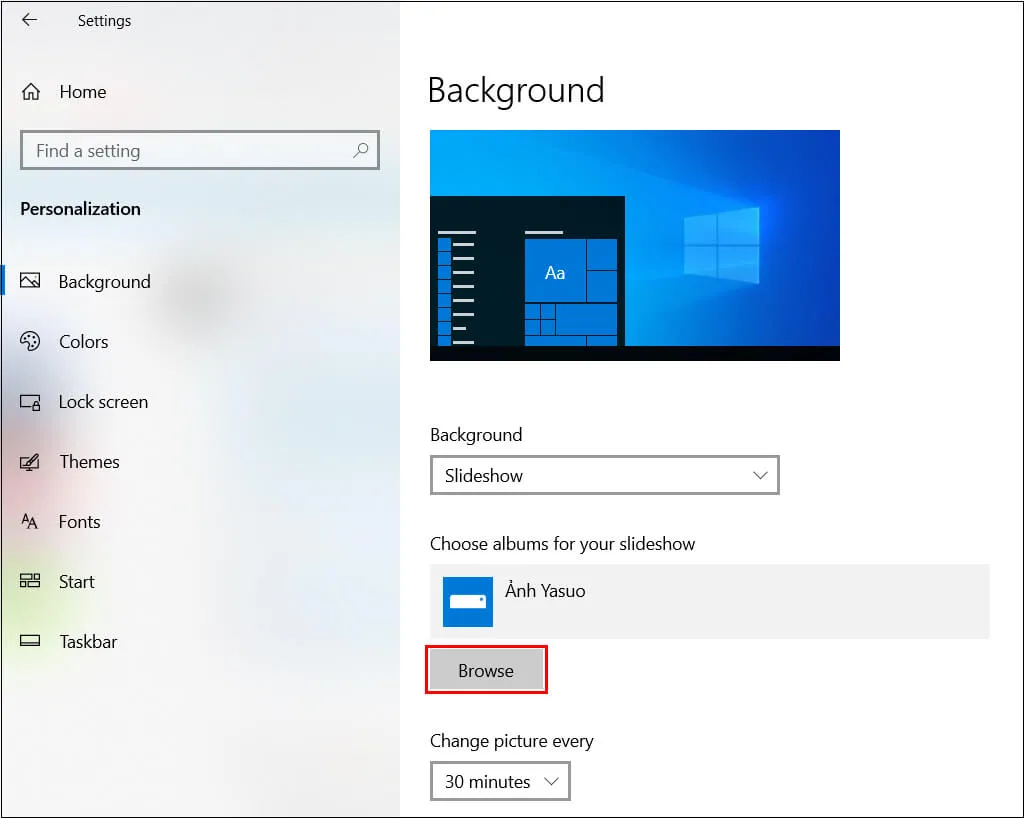Open the Colors settings page

[x=83, y=342]
